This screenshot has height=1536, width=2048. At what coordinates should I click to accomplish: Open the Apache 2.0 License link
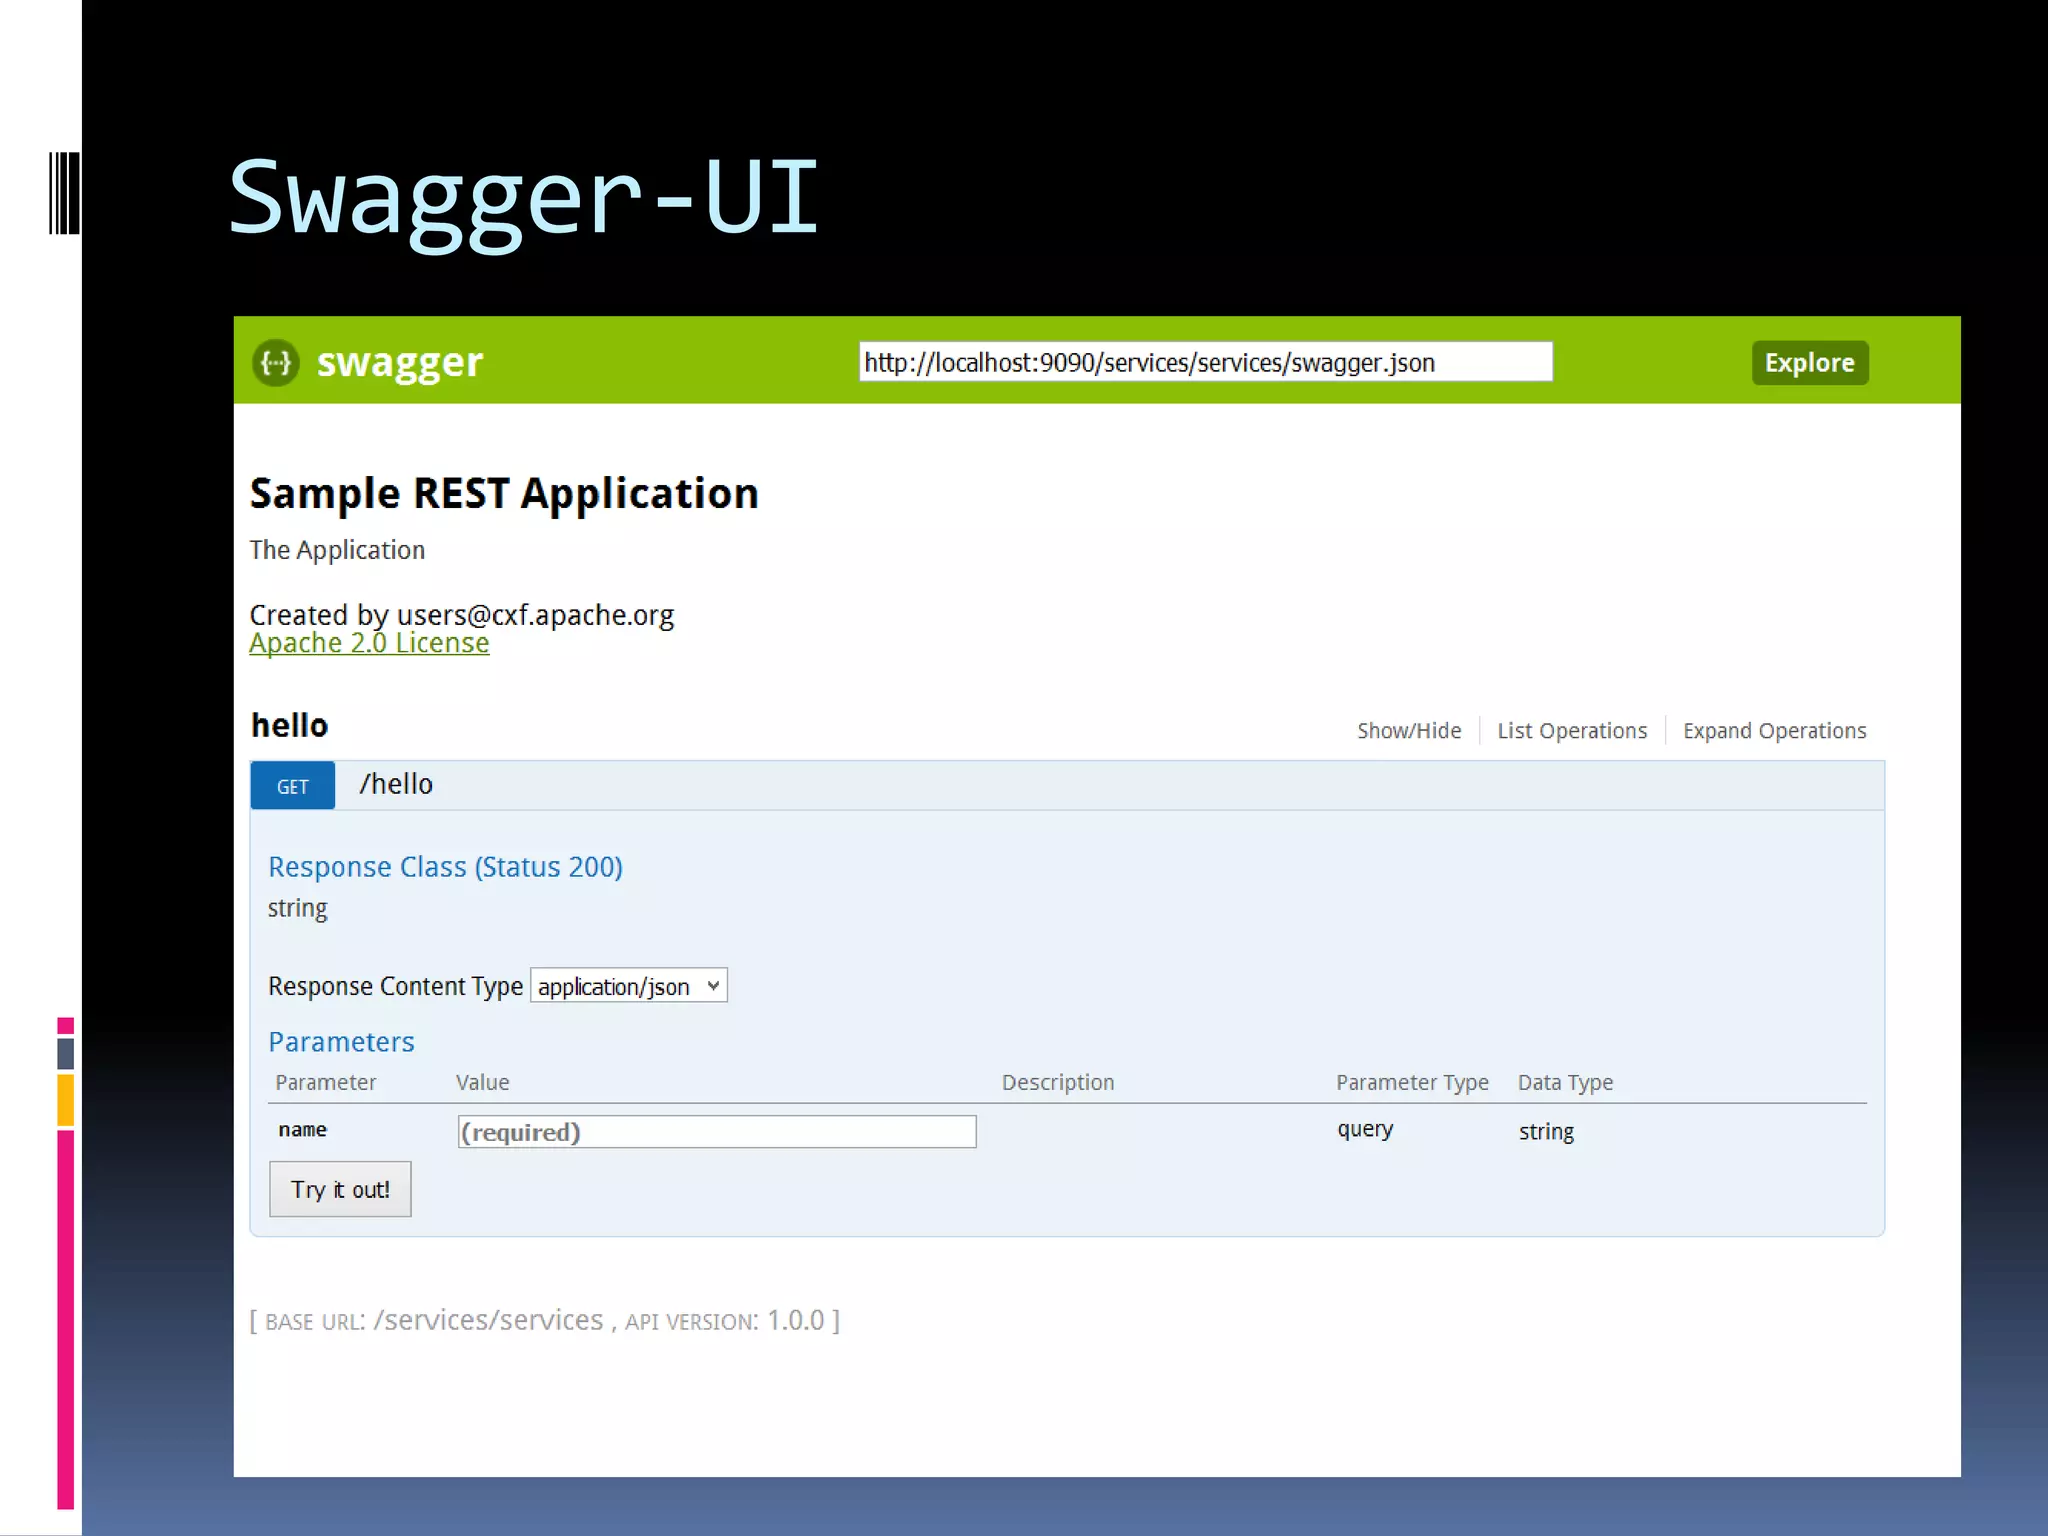(x=369, y=643)
